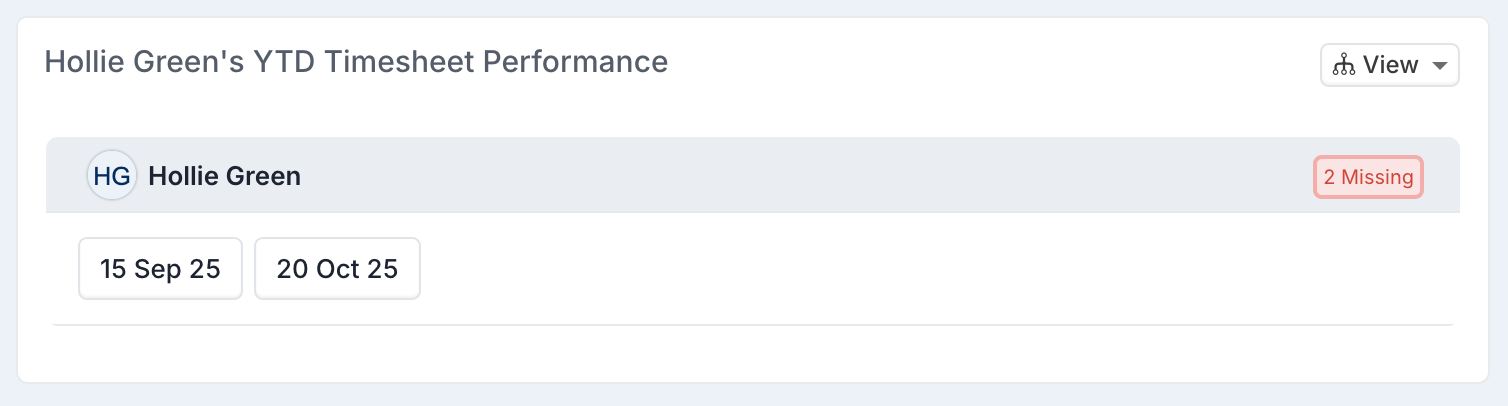The height and width of the screenshot is (406, 1508).
Task: Click the Hollie Green name in the row
Action: 224,177
